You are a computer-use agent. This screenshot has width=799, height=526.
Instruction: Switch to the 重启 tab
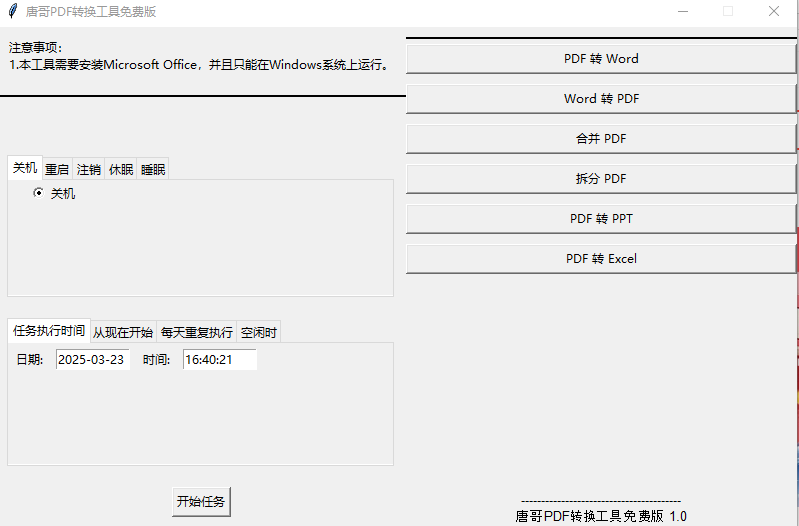click(x=57, y=169)
